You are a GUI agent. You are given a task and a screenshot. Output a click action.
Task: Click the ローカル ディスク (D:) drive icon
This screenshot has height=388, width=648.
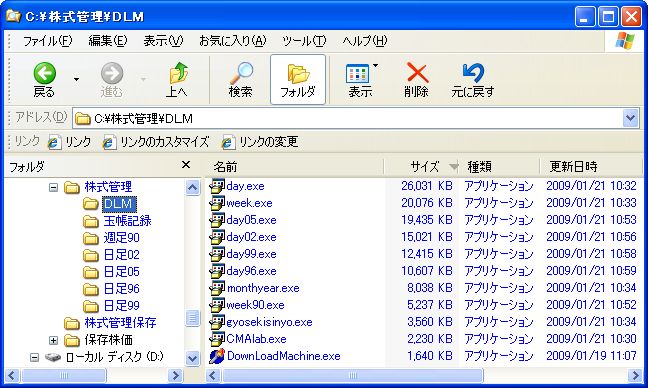tap(53, 357)
